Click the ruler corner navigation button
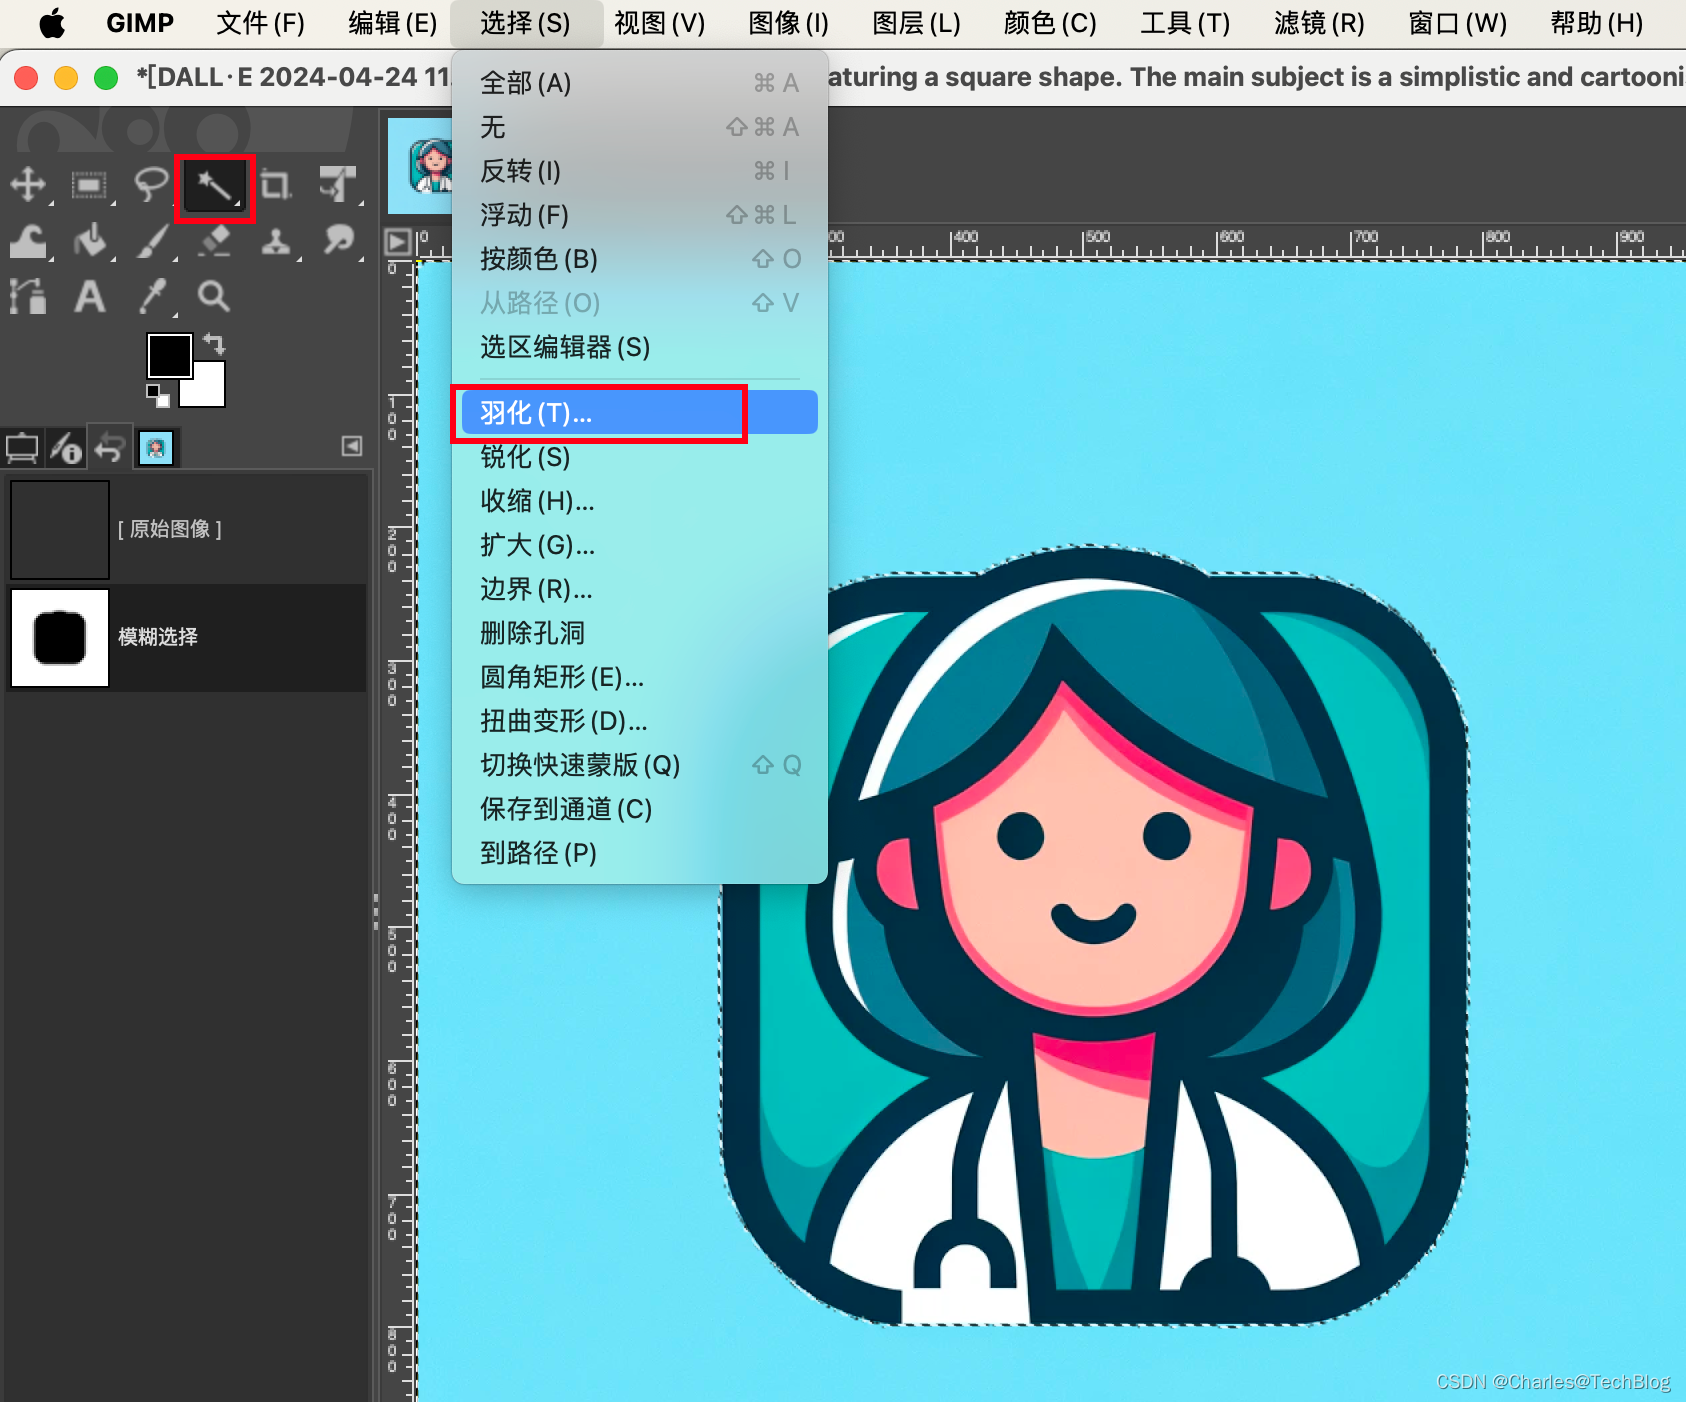 coord(397,241)
